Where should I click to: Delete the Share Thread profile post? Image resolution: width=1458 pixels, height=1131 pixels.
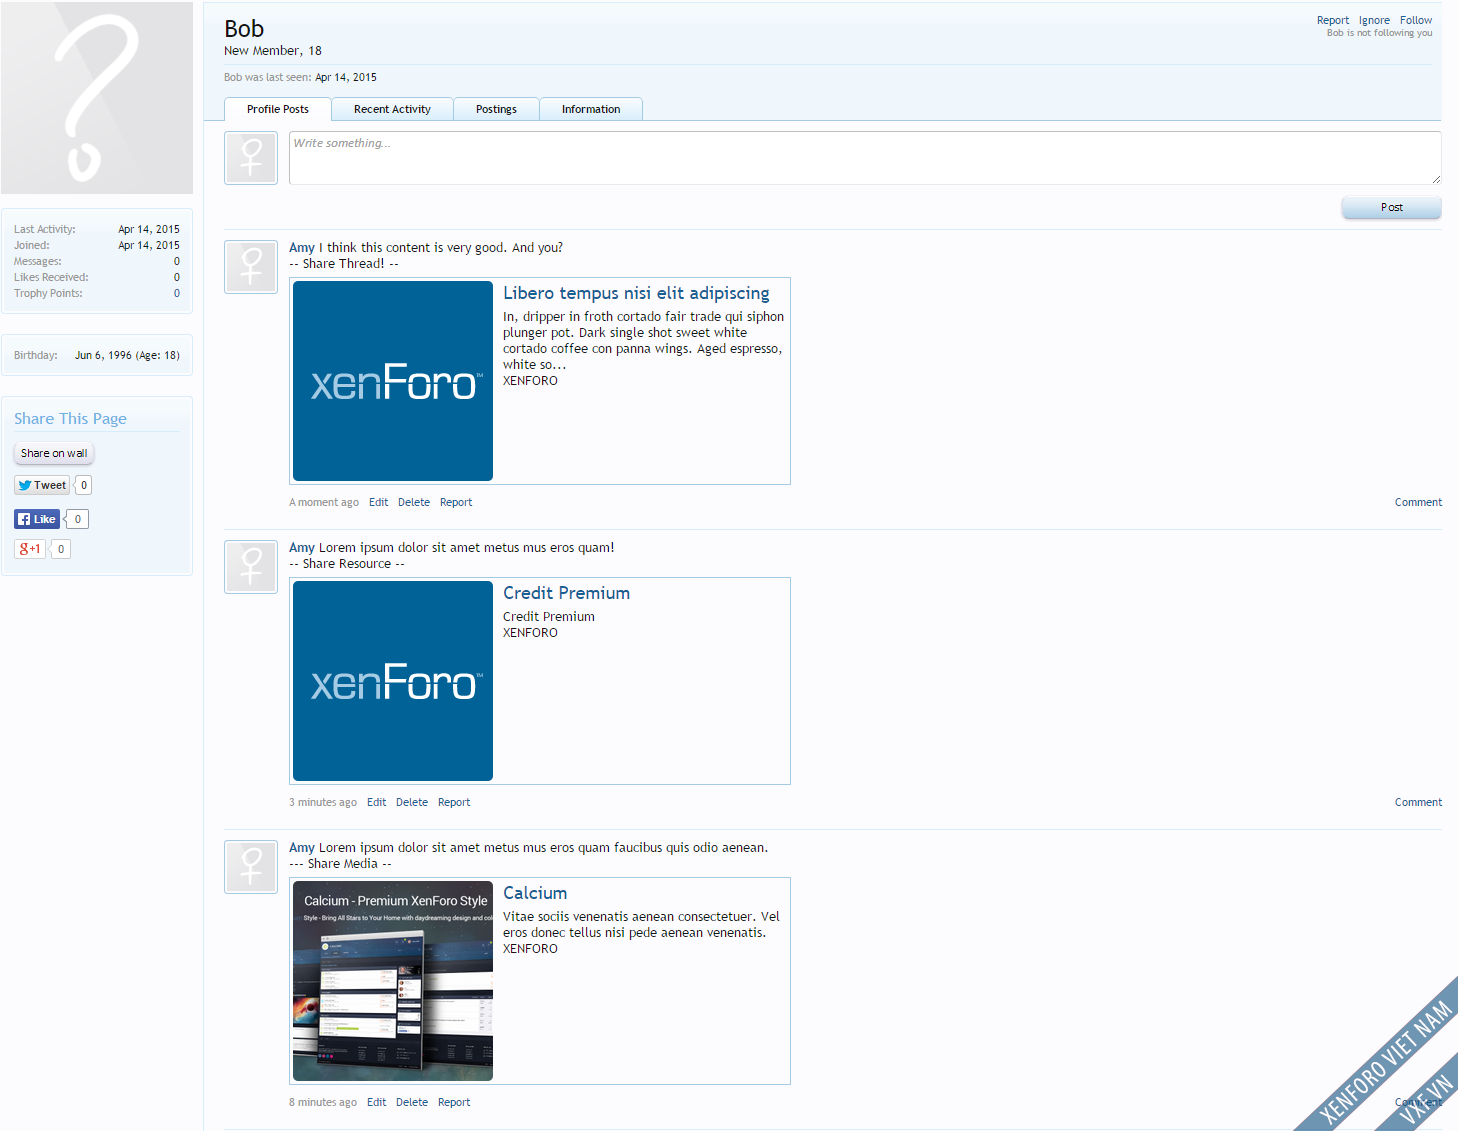point(414,502)
